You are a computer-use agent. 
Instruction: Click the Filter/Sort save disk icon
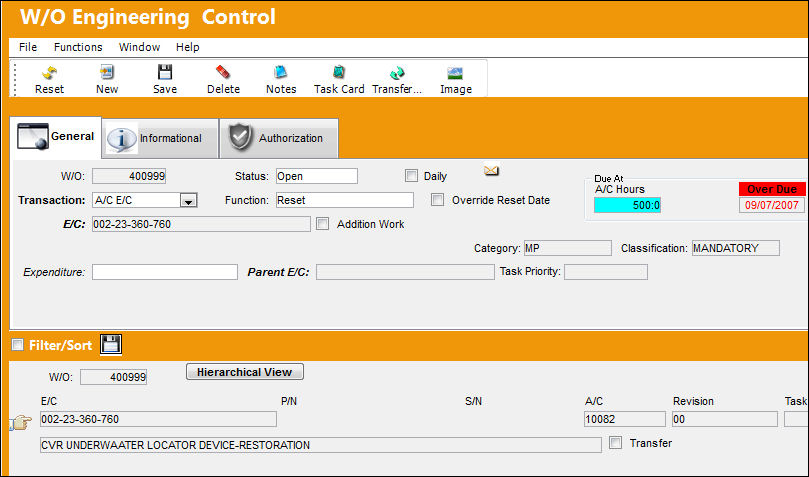coord(111,344)
